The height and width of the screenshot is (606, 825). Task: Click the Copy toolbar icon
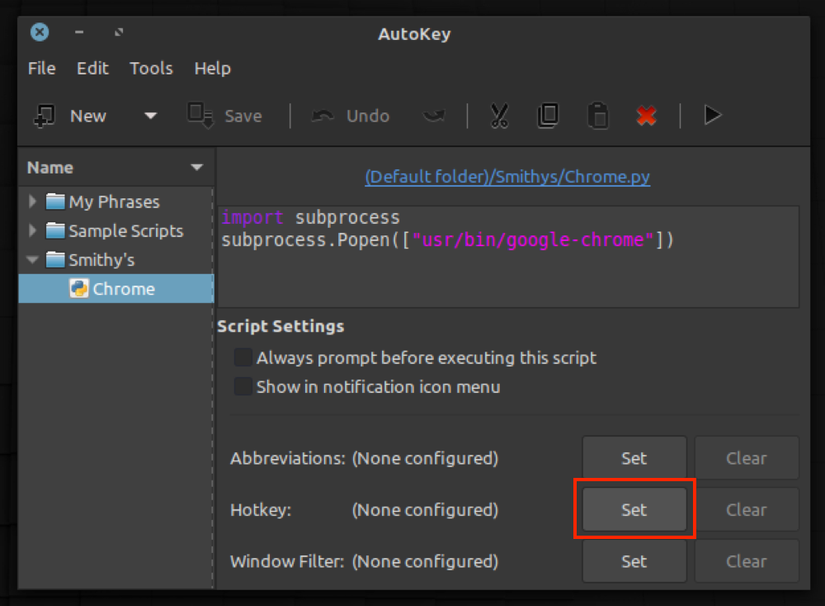[548, 115]
